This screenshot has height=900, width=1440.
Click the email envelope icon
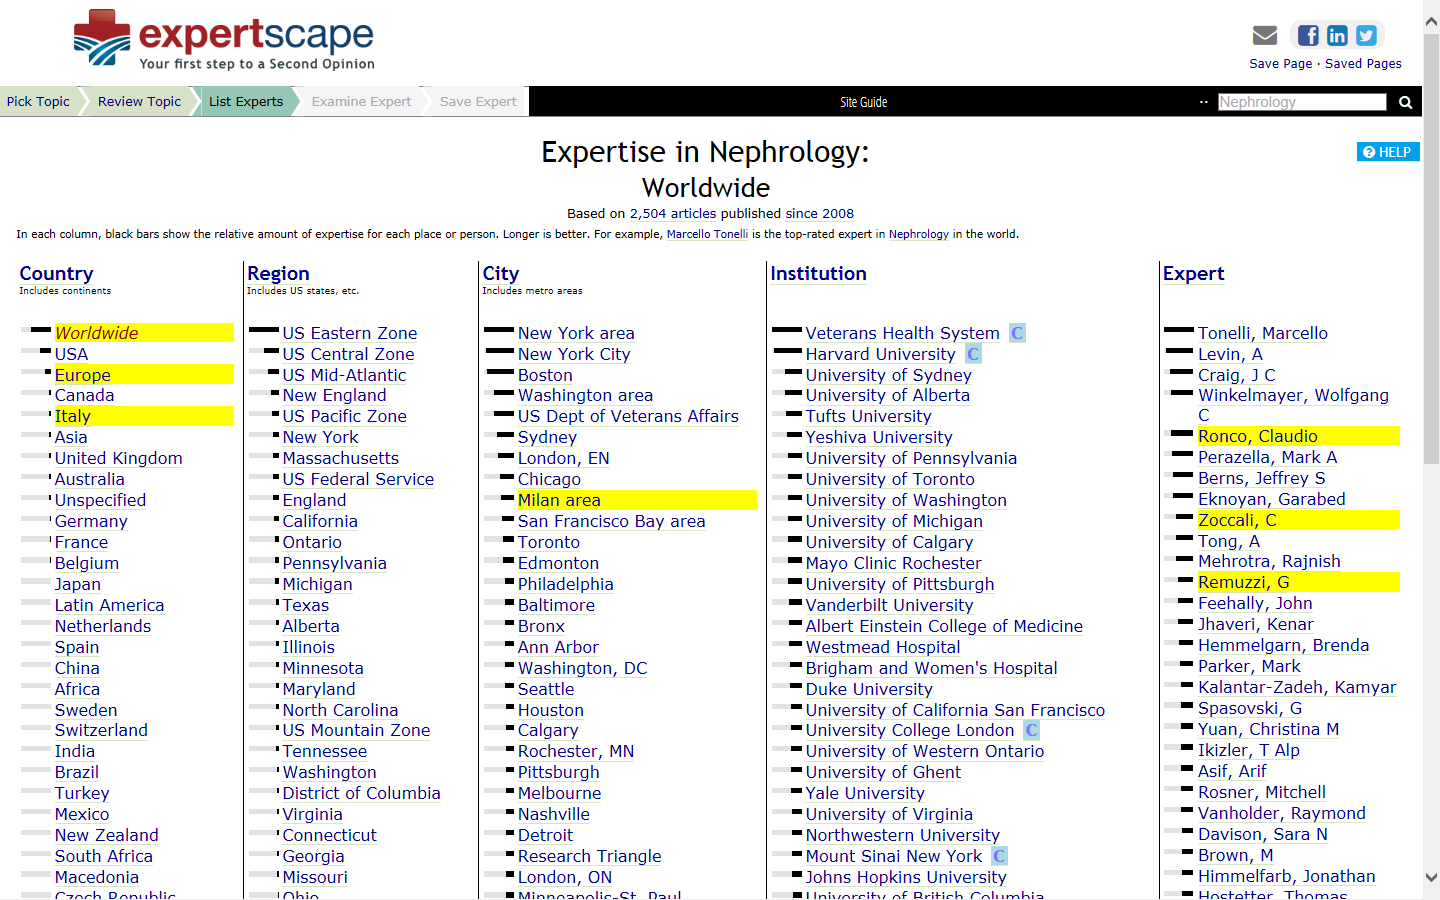click(x=1264, y=36)
